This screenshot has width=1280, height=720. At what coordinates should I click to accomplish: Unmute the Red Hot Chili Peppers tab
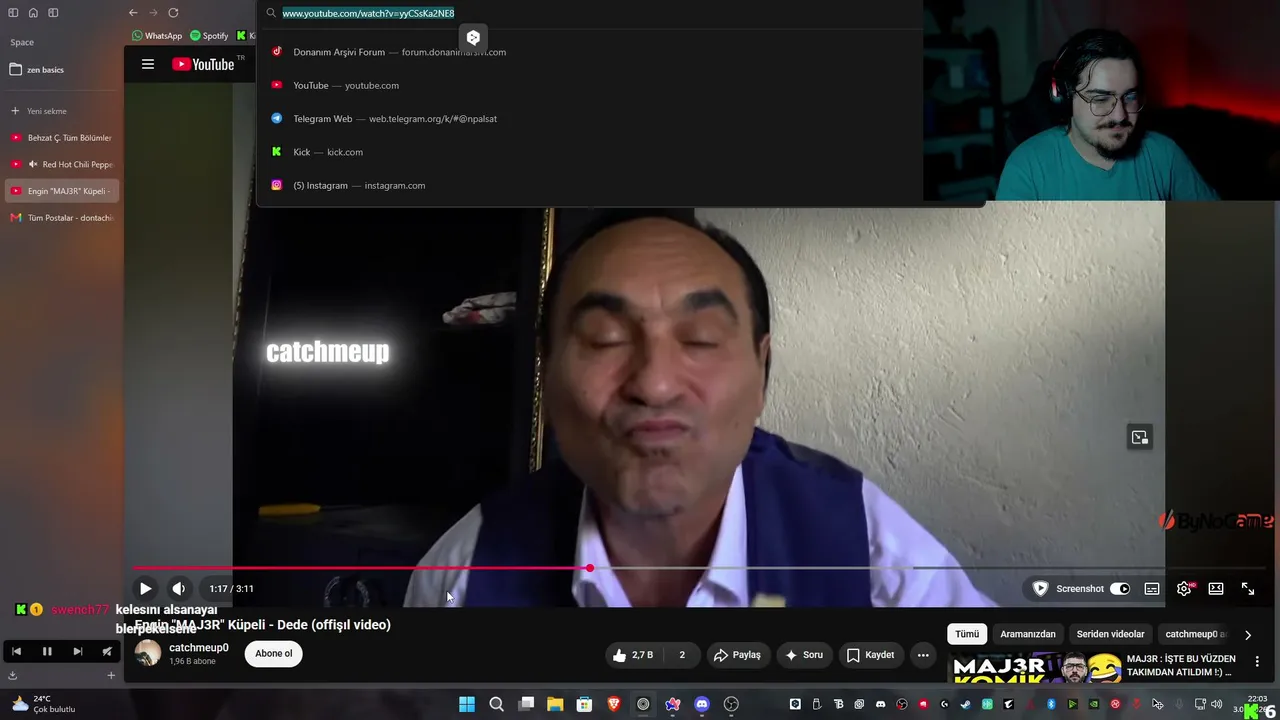(x=33, y=164)
